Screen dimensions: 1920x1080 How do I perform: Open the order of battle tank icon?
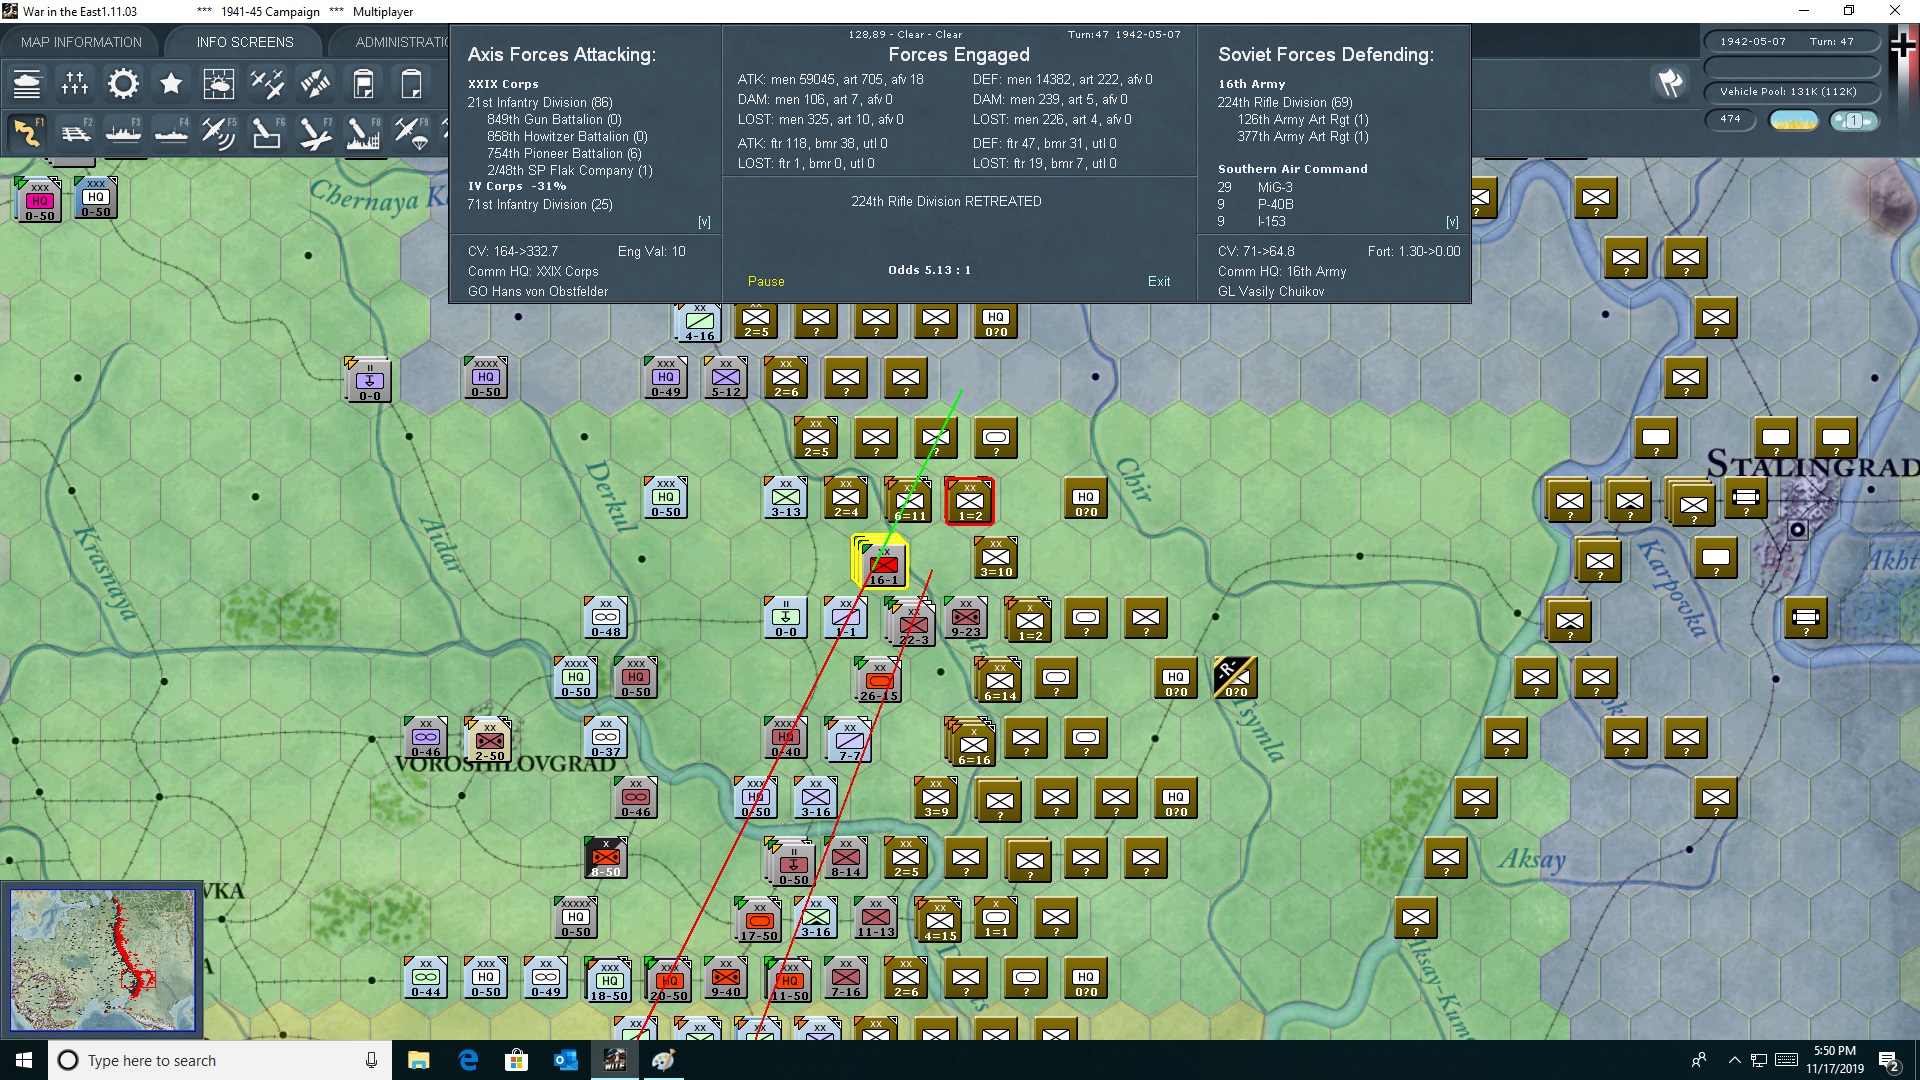pyautogui.click(x=27, y=84)
